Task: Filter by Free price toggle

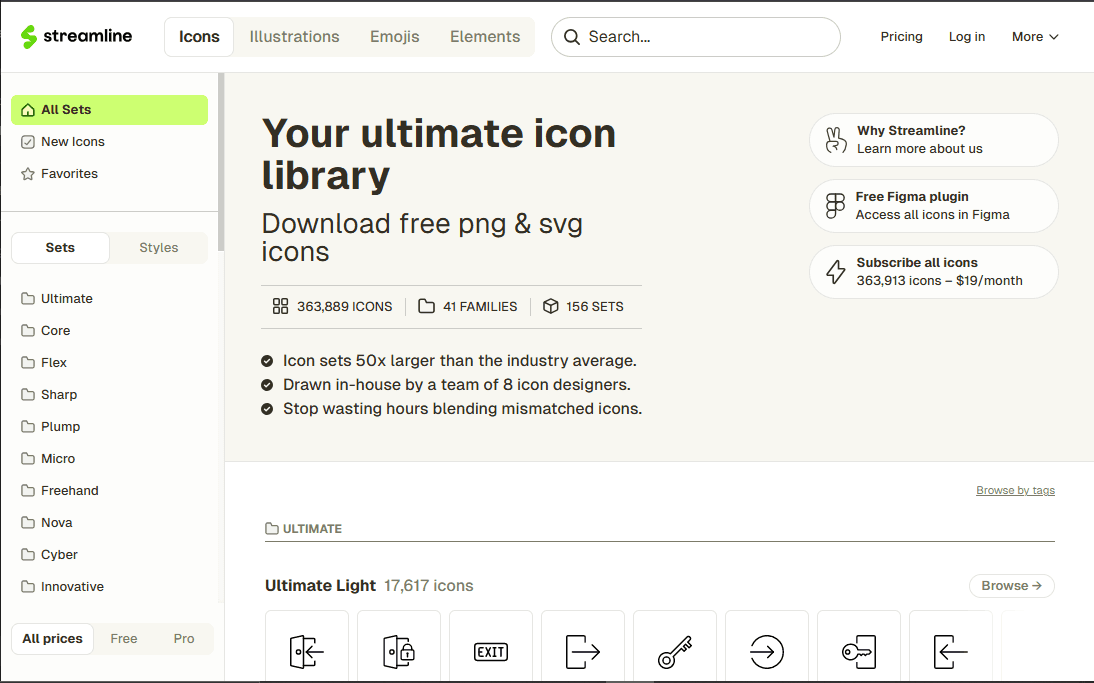Action: coord(123,638)
